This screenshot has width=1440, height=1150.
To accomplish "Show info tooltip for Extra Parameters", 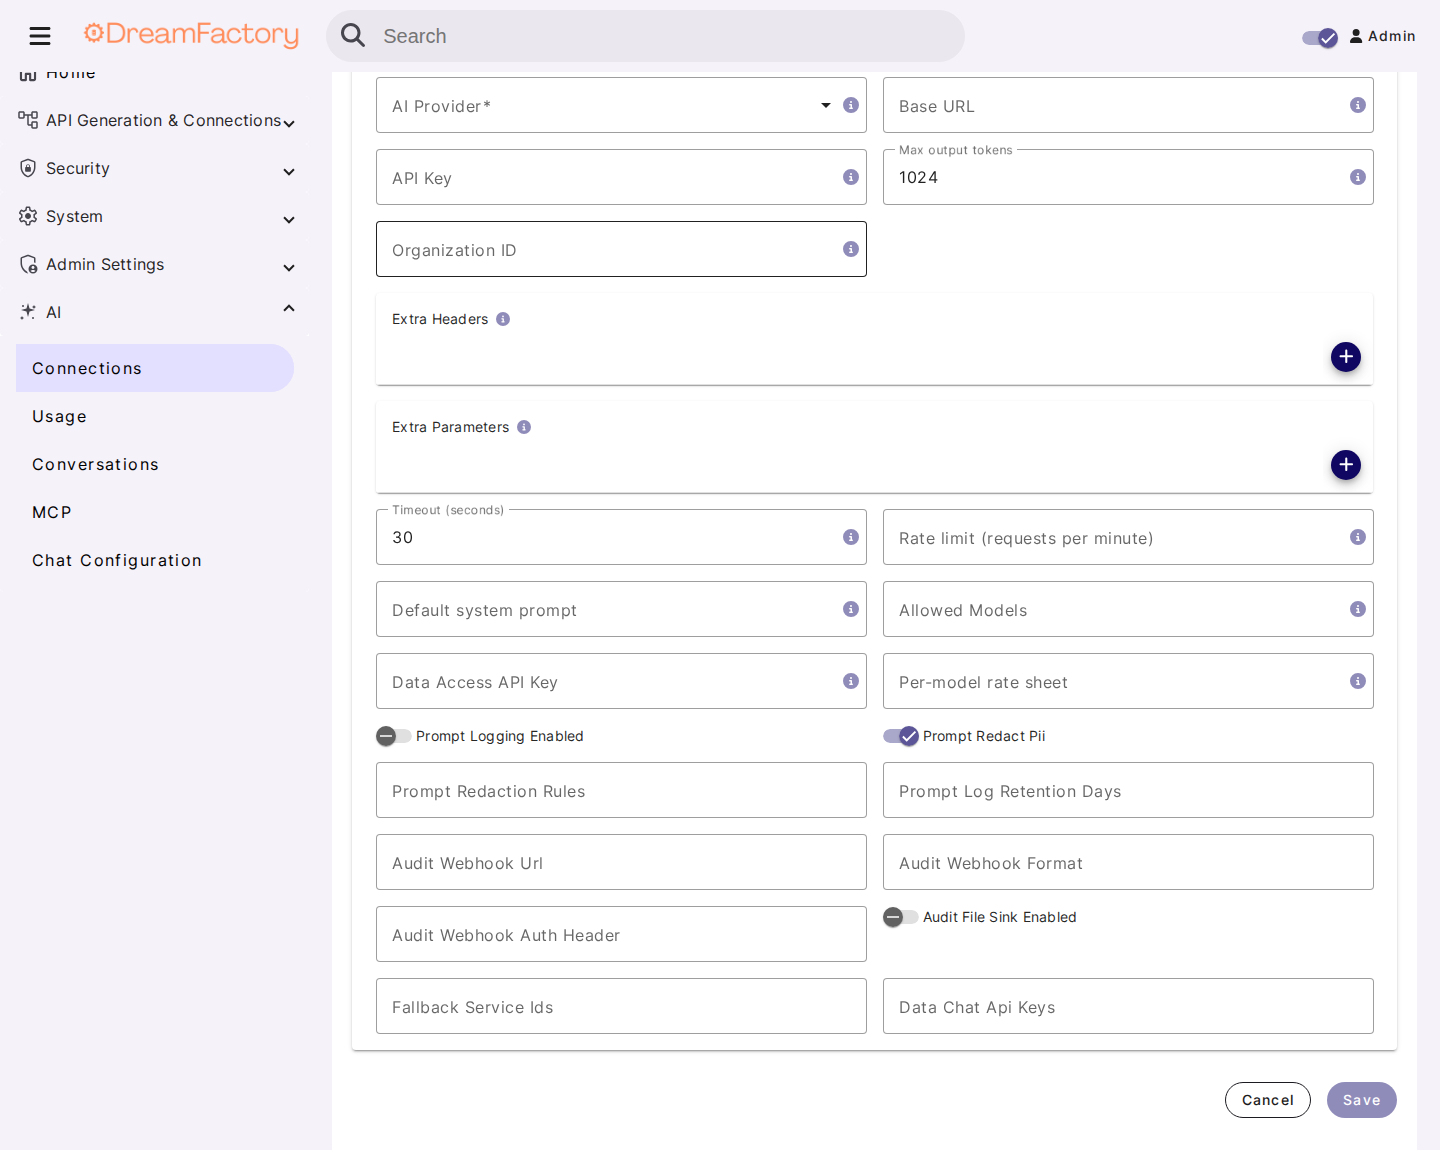I will tap(524, 427).
